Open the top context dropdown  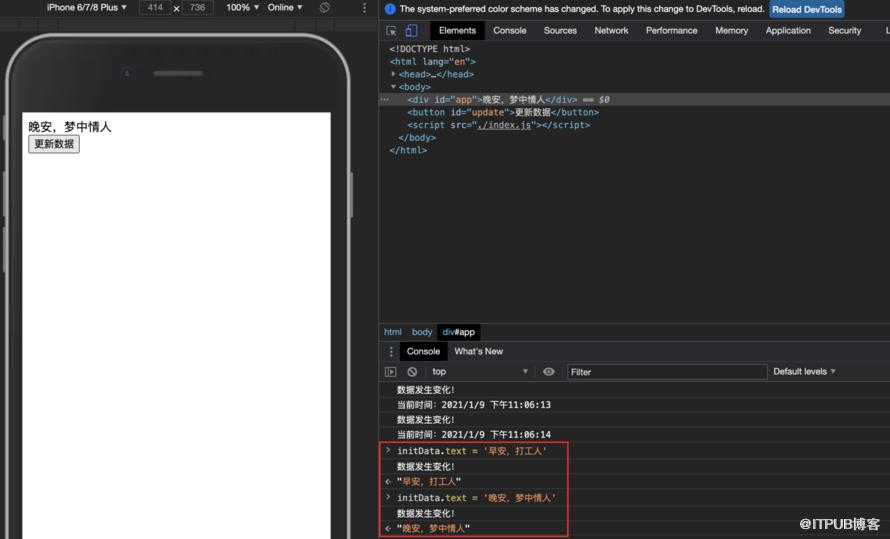[x=480, y=372]
